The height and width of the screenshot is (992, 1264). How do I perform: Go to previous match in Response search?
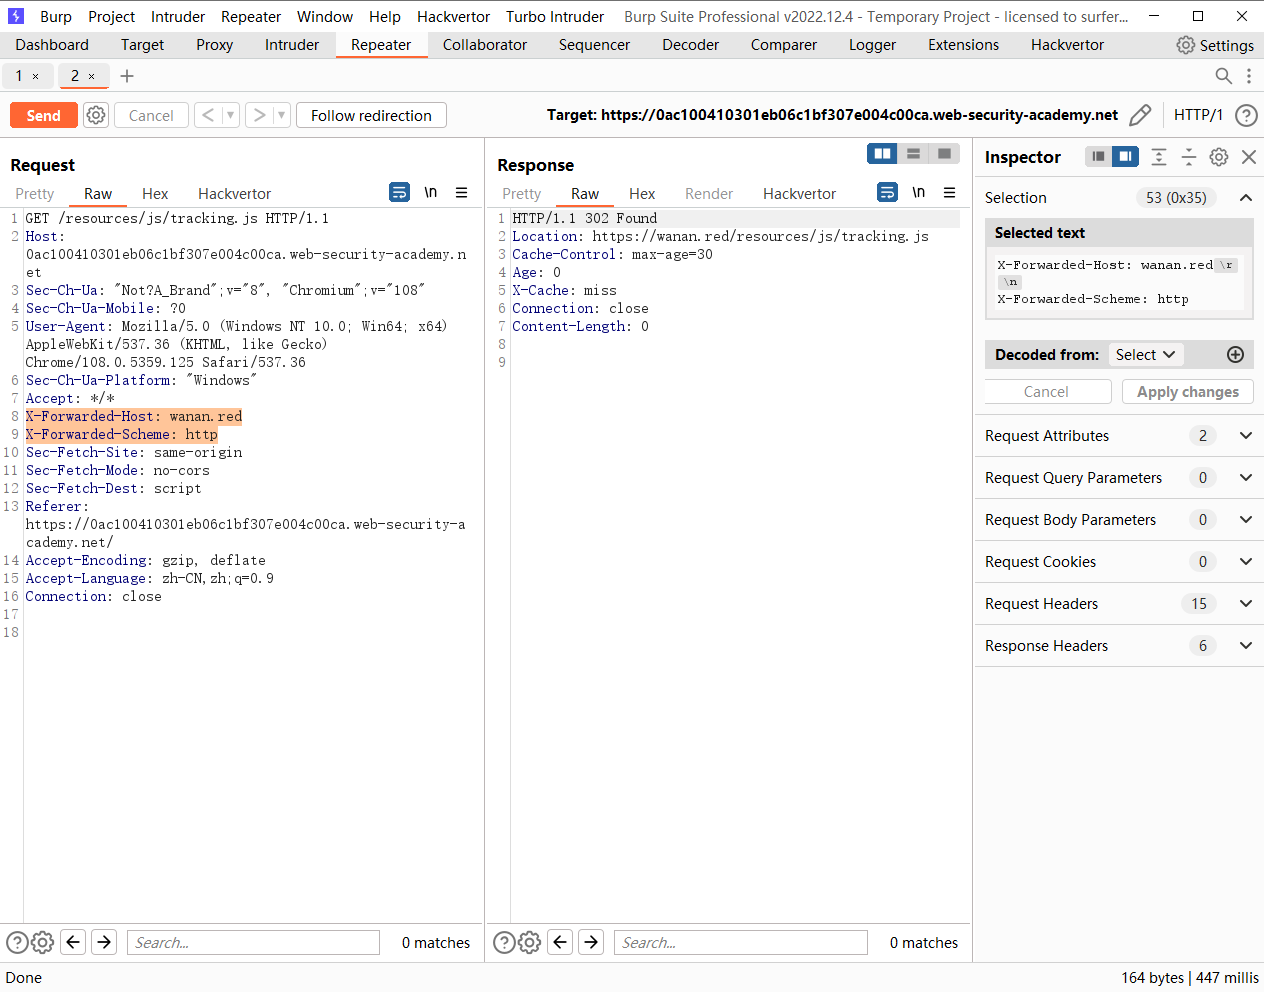point(561,942)
